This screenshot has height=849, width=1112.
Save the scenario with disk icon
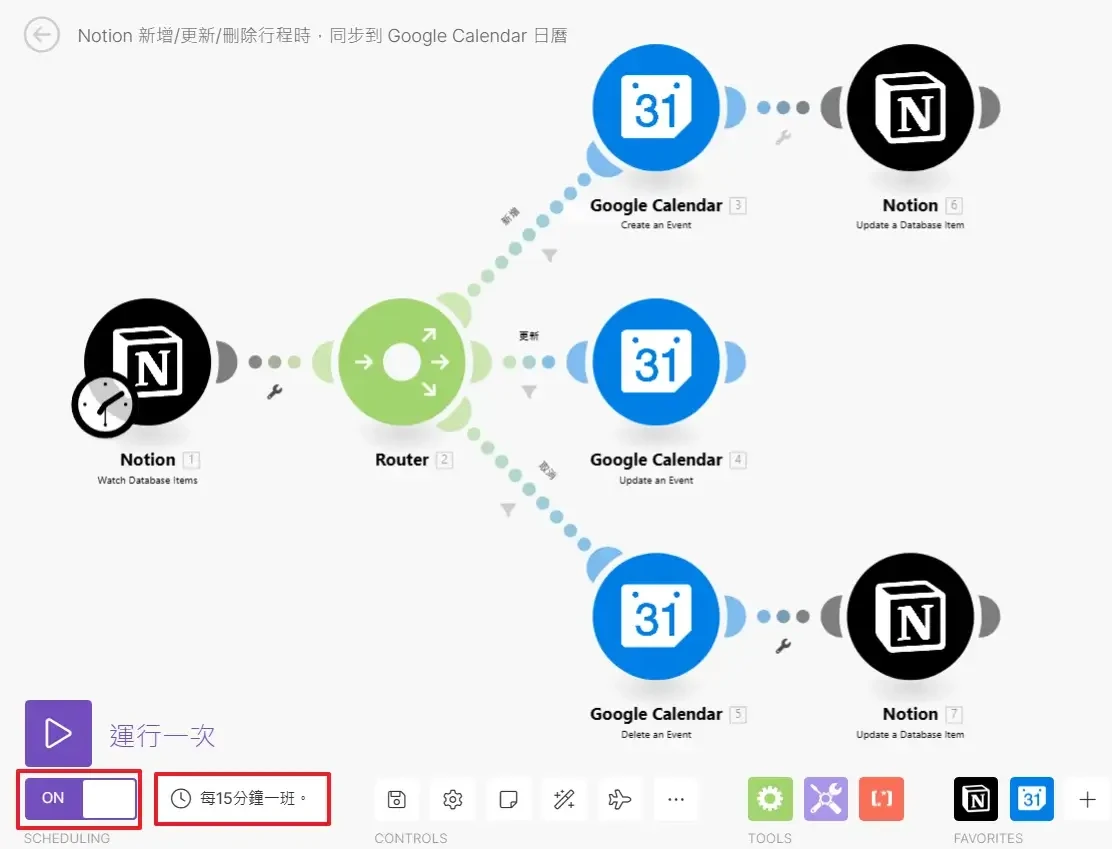click(x=396, y=799)
